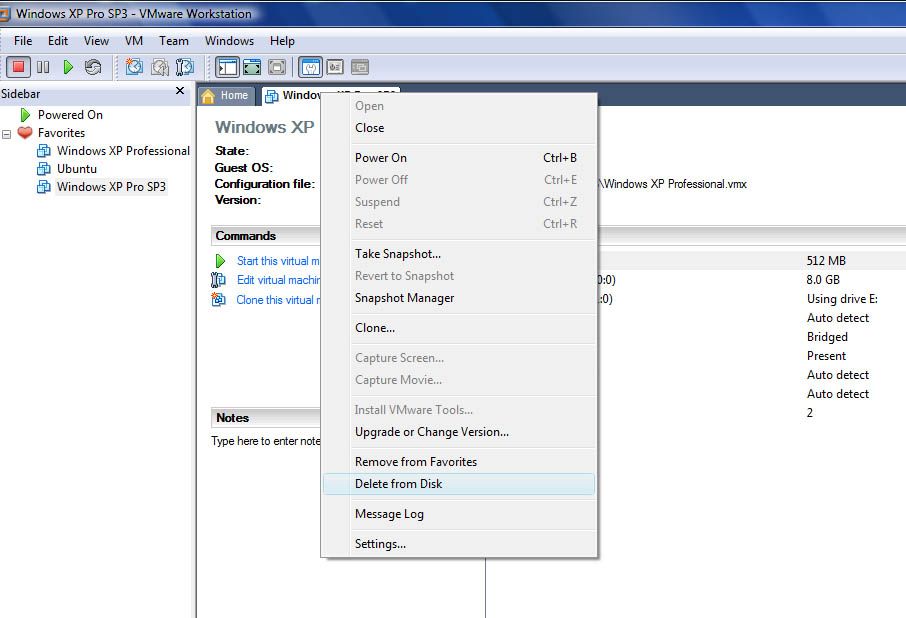Click the Notes text entry area
Screen dimensions: 906x618
tap(266, 441)
